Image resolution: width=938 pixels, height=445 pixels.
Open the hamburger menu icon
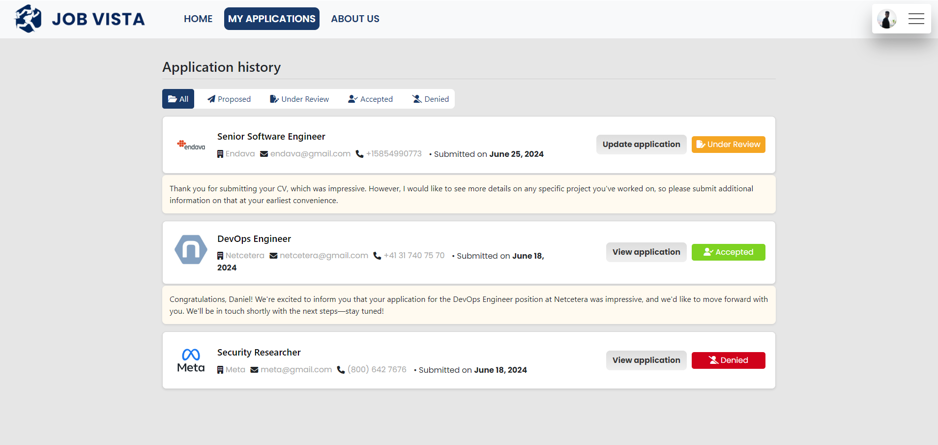pyautogui.click(x=916, y=19)
